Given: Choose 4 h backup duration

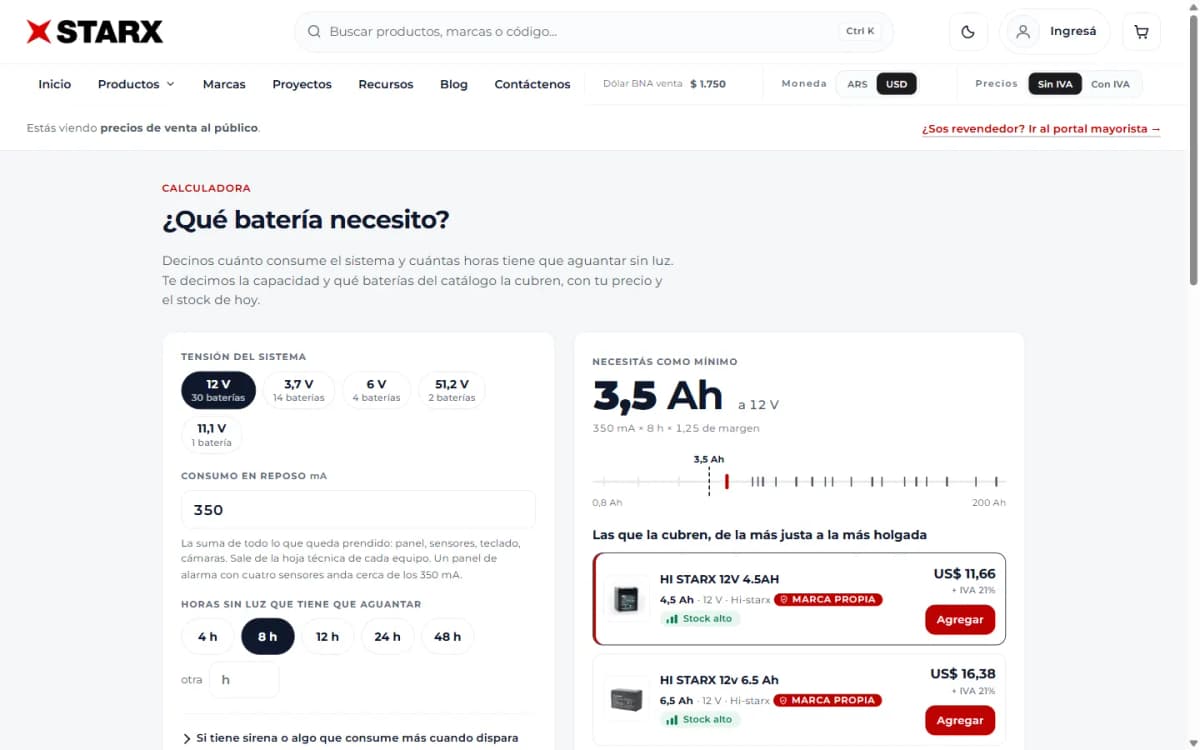Looking at the screenshot, I should pyautogui.click(x=208, y=637).
